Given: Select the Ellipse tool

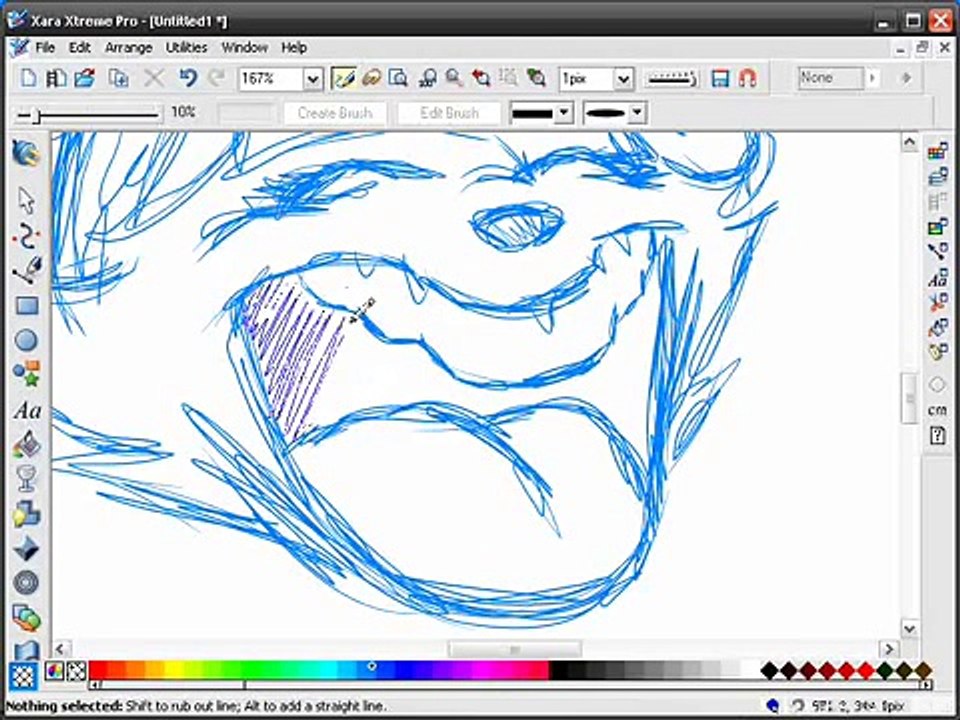Looking at the screenshot, I should [x=26, y=340].
